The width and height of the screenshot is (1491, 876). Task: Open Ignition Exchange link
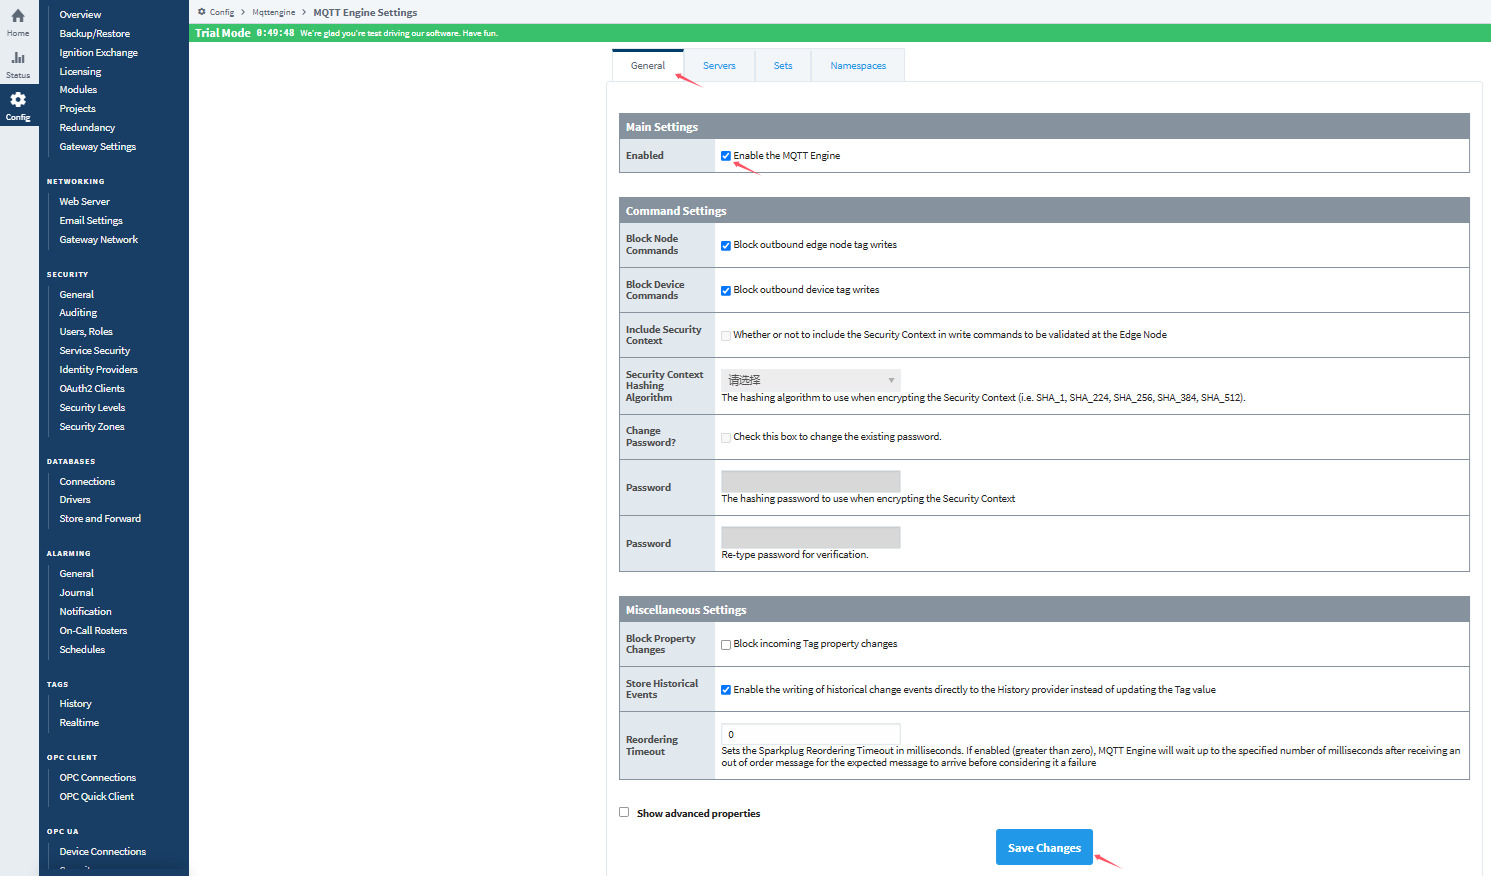point(98,53)
